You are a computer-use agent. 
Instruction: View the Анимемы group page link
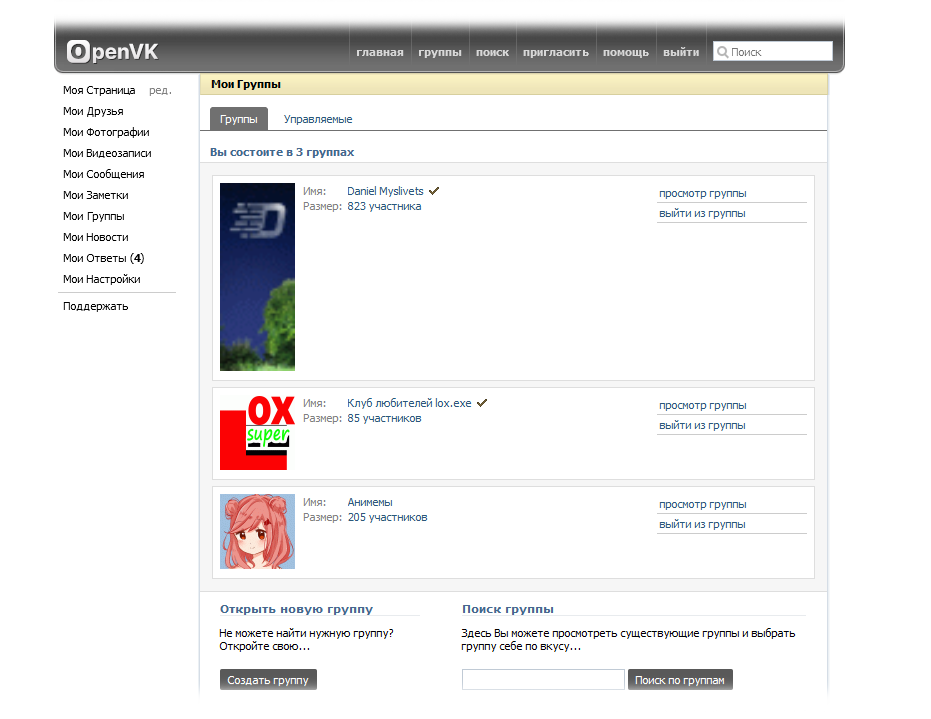coord(702,505)
